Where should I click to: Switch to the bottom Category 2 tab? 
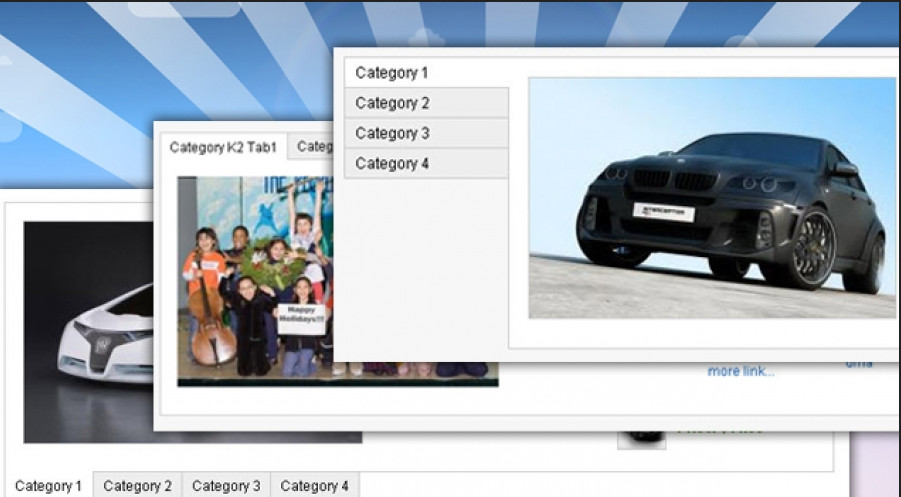pyautogui.click(x=137, y=486)
